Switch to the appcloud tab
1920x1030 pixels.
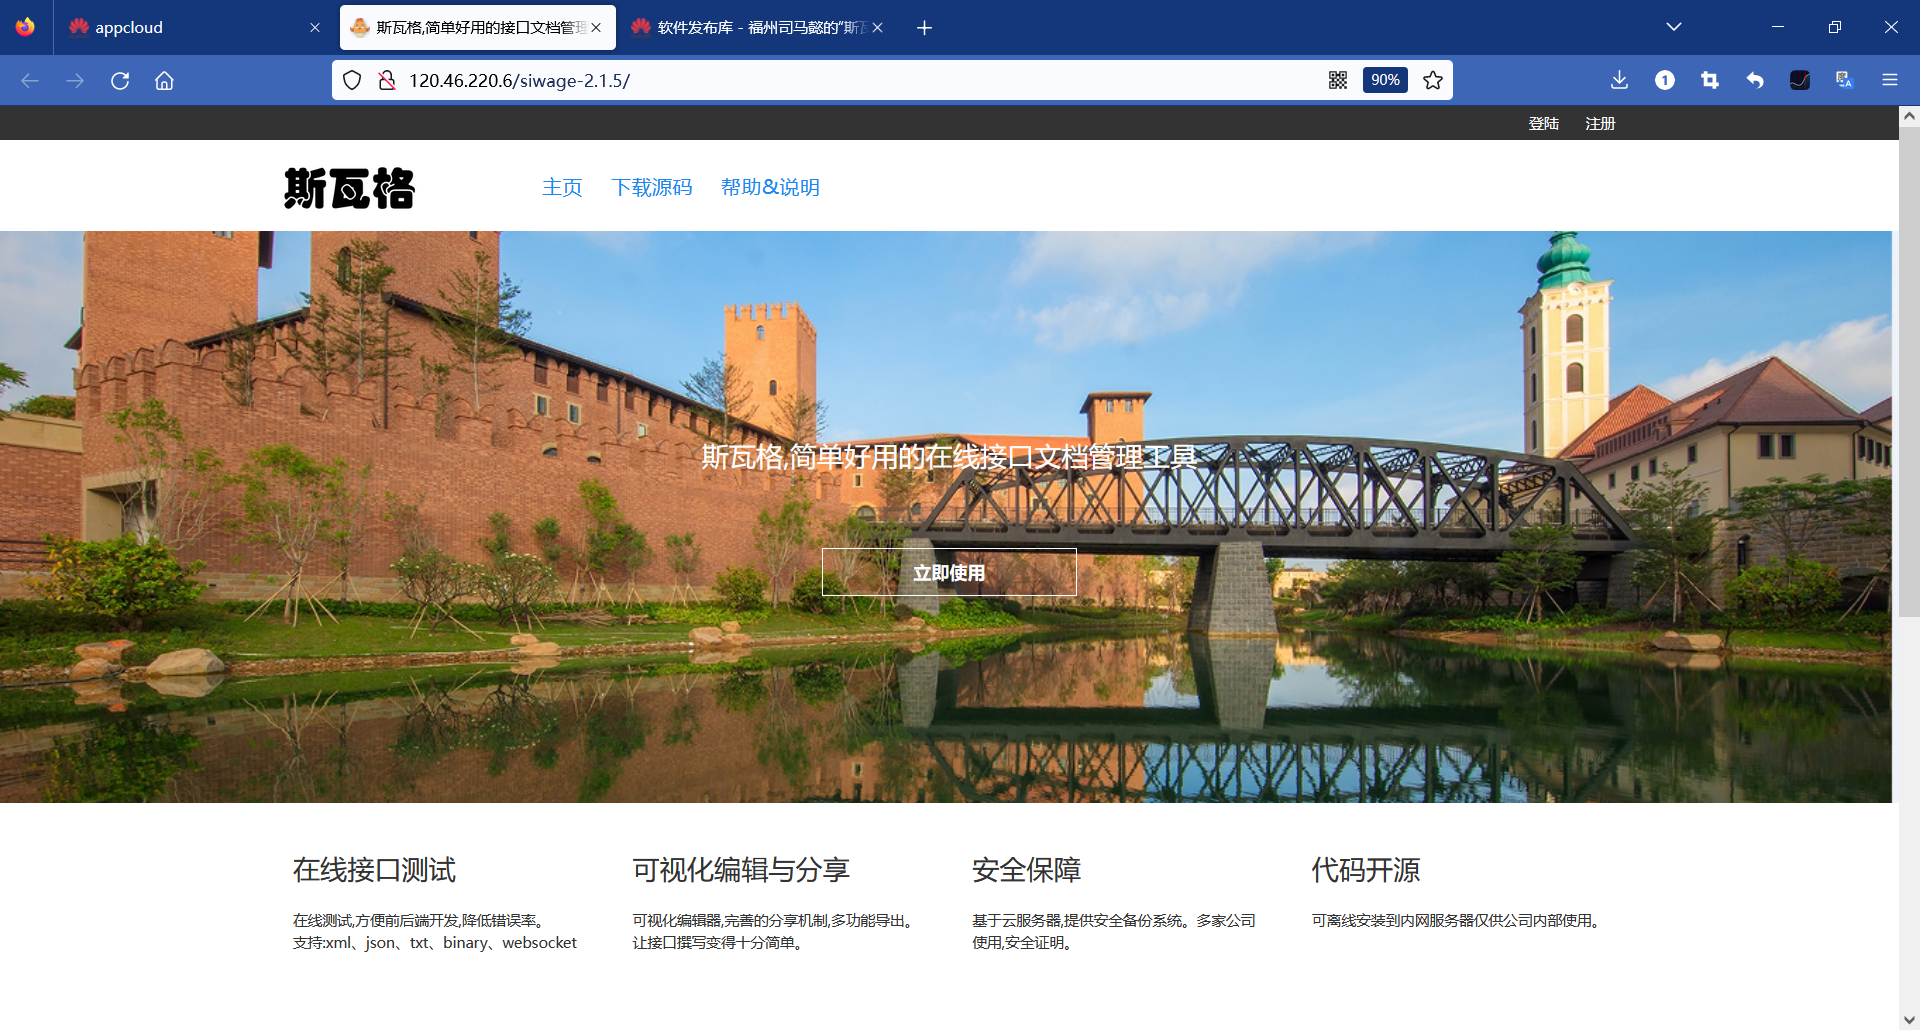click(180, 27)
